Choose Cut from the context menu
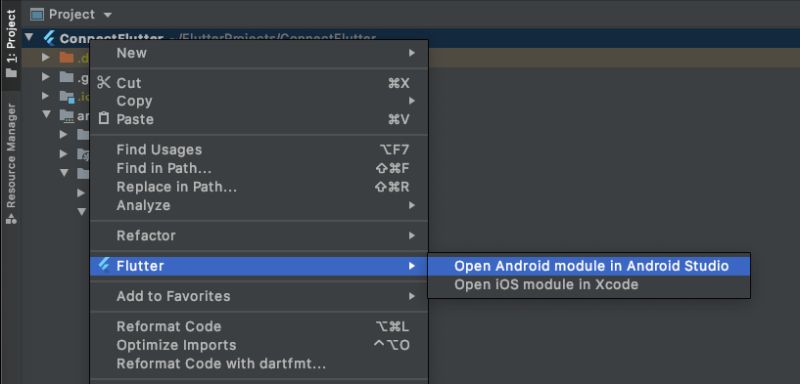This screenshot has width=800, height=384. [x=259, y=83]
